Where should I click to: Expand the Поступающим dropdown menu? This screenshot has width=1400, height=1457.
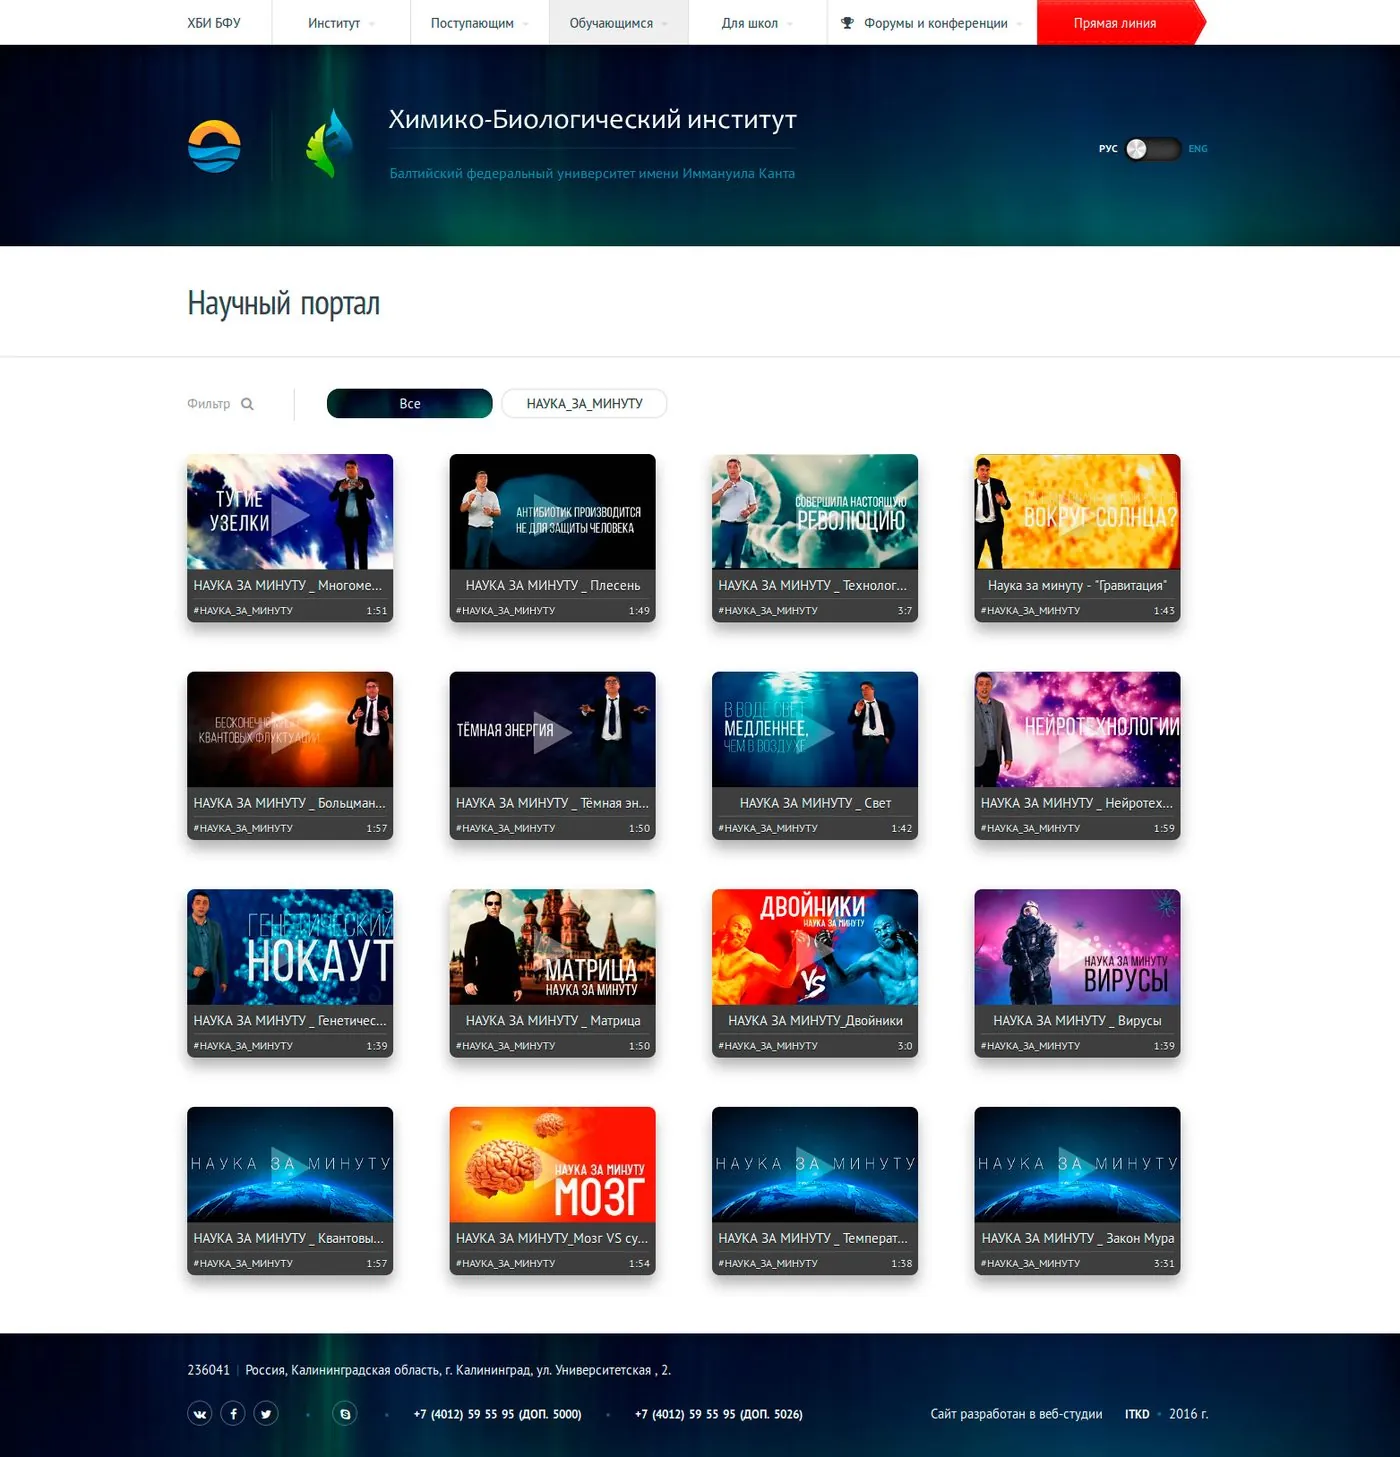(x=480, y=23)
